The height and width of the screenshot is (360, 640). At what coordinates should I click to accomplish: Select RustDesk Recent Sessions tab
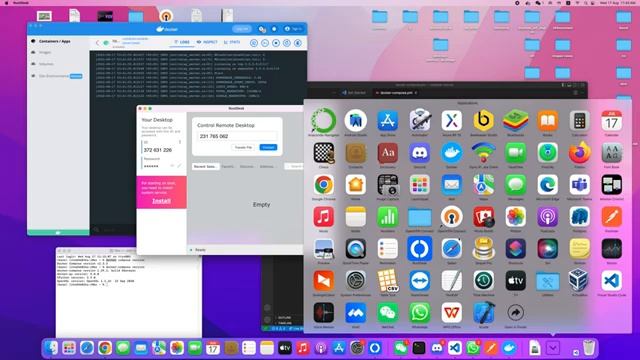tap(205, 167)
